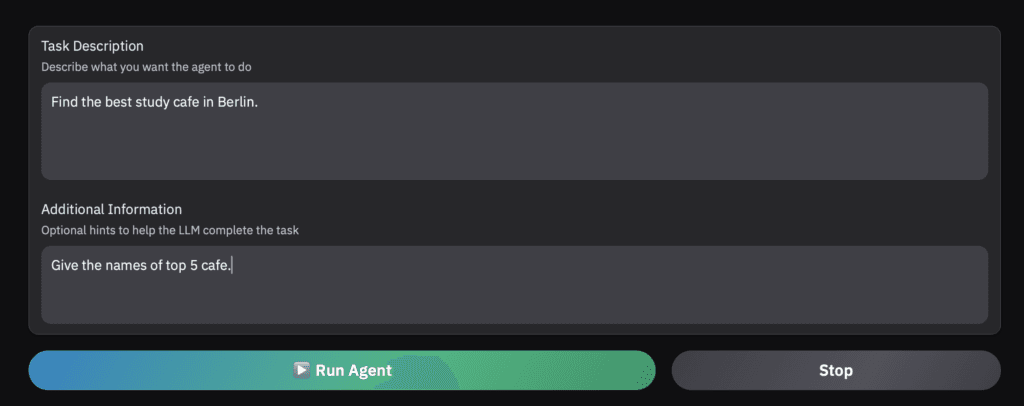Start the agent with Run Agent button
This screenshot has height=406, width=1024.
pos(342,370)
